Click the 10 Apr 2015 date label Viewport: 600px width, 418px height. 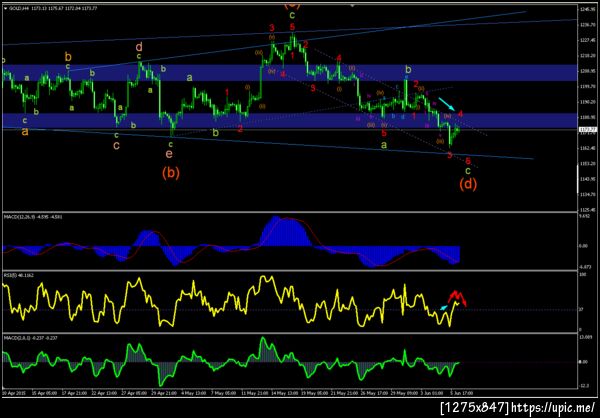pyautogui.click(x=13, y=393)
